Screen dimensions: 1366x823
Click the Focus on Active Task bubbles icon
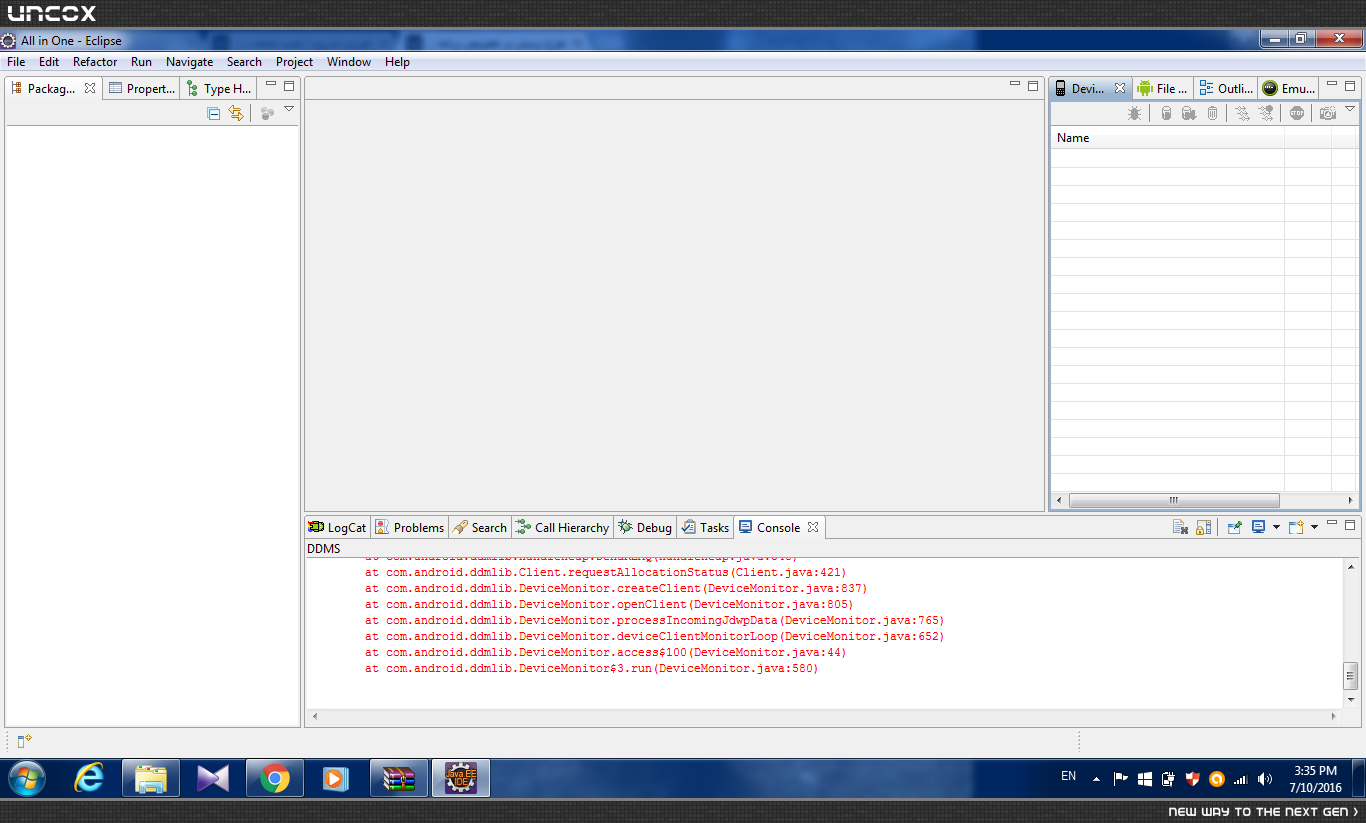[267, 113]
